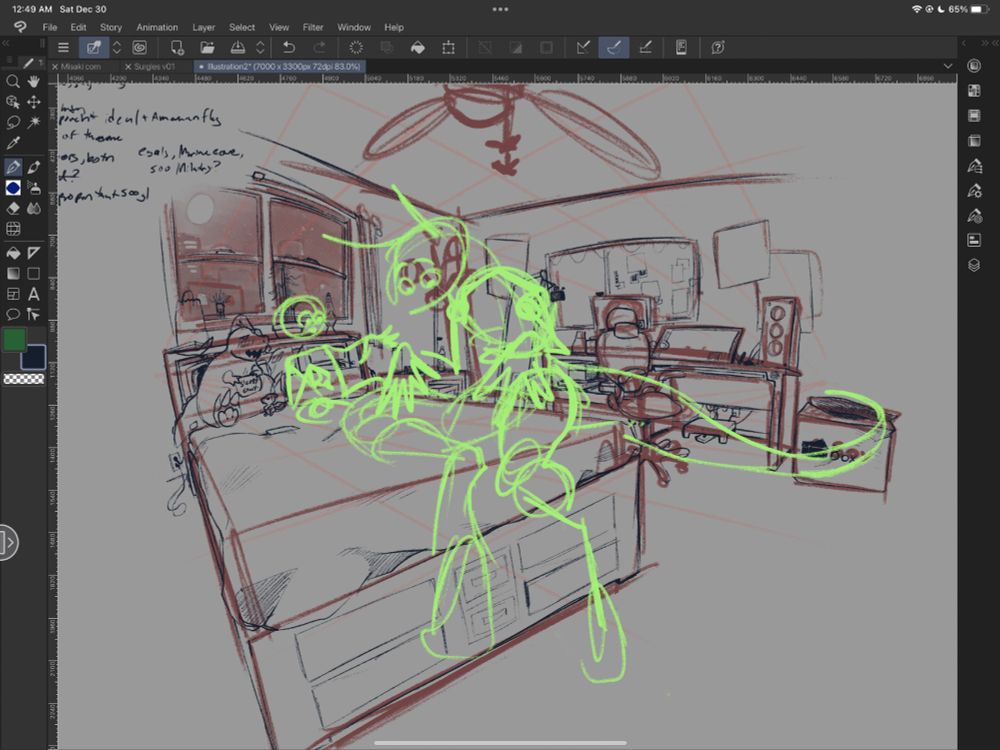The height and width of the screenshot is (750, 1000).
Task: Open the Layers stack palette icon
Action: click(x=974, y=265)
